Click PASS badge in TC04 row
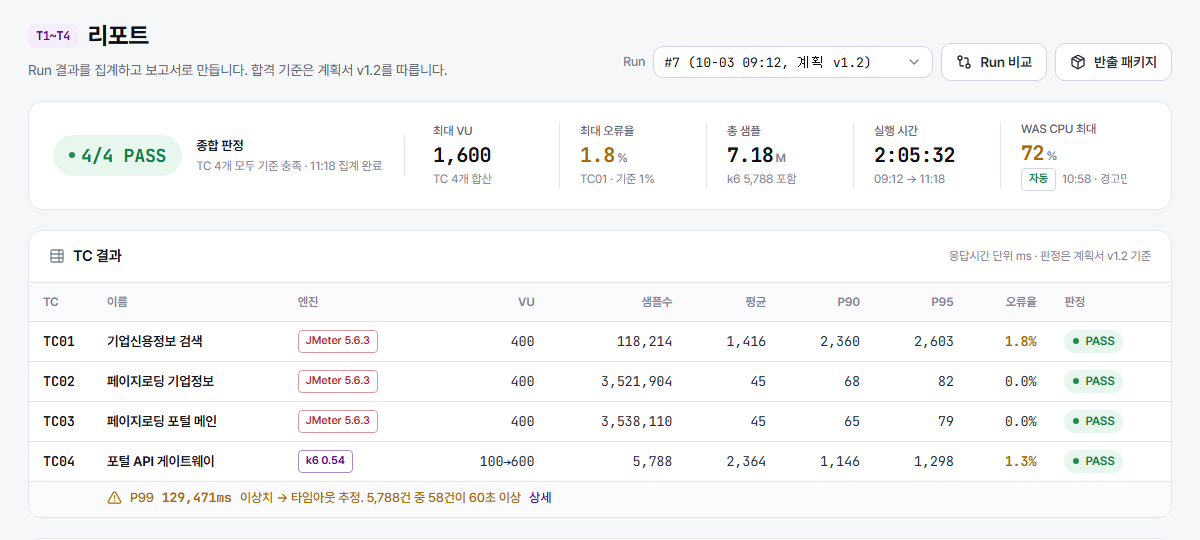This screenshot has height=540, width=1200. (1093, 461)
